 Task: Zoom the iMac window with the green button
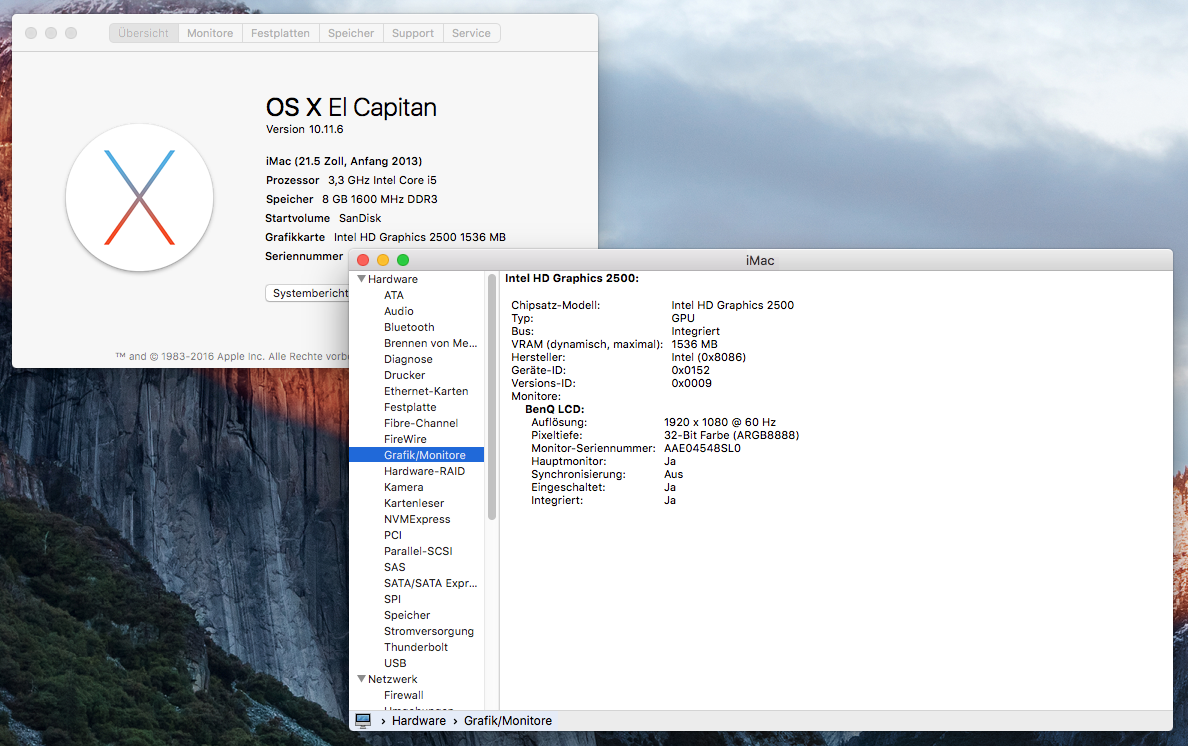403,260
